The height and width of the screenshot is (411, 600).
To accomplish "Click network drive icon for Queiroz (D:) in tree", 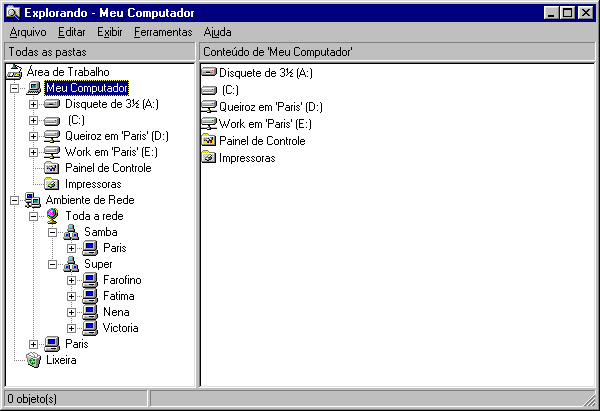I will [x=52, y=136].
